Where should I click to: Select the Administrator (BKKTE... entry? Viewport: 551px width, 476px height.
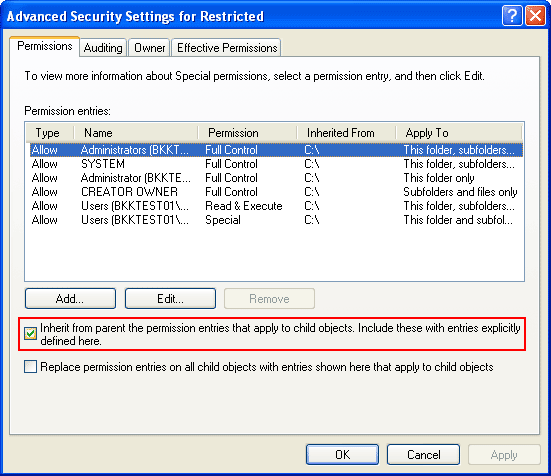[276, 178]
